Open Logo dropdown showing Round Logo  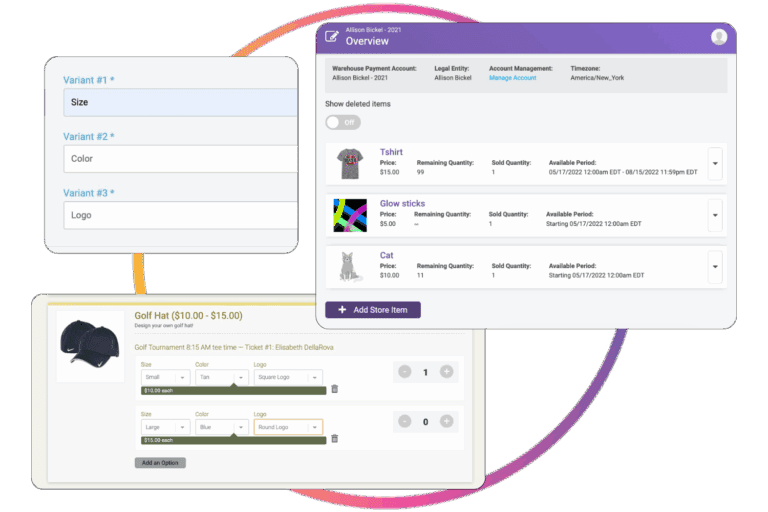coord(287,426)
